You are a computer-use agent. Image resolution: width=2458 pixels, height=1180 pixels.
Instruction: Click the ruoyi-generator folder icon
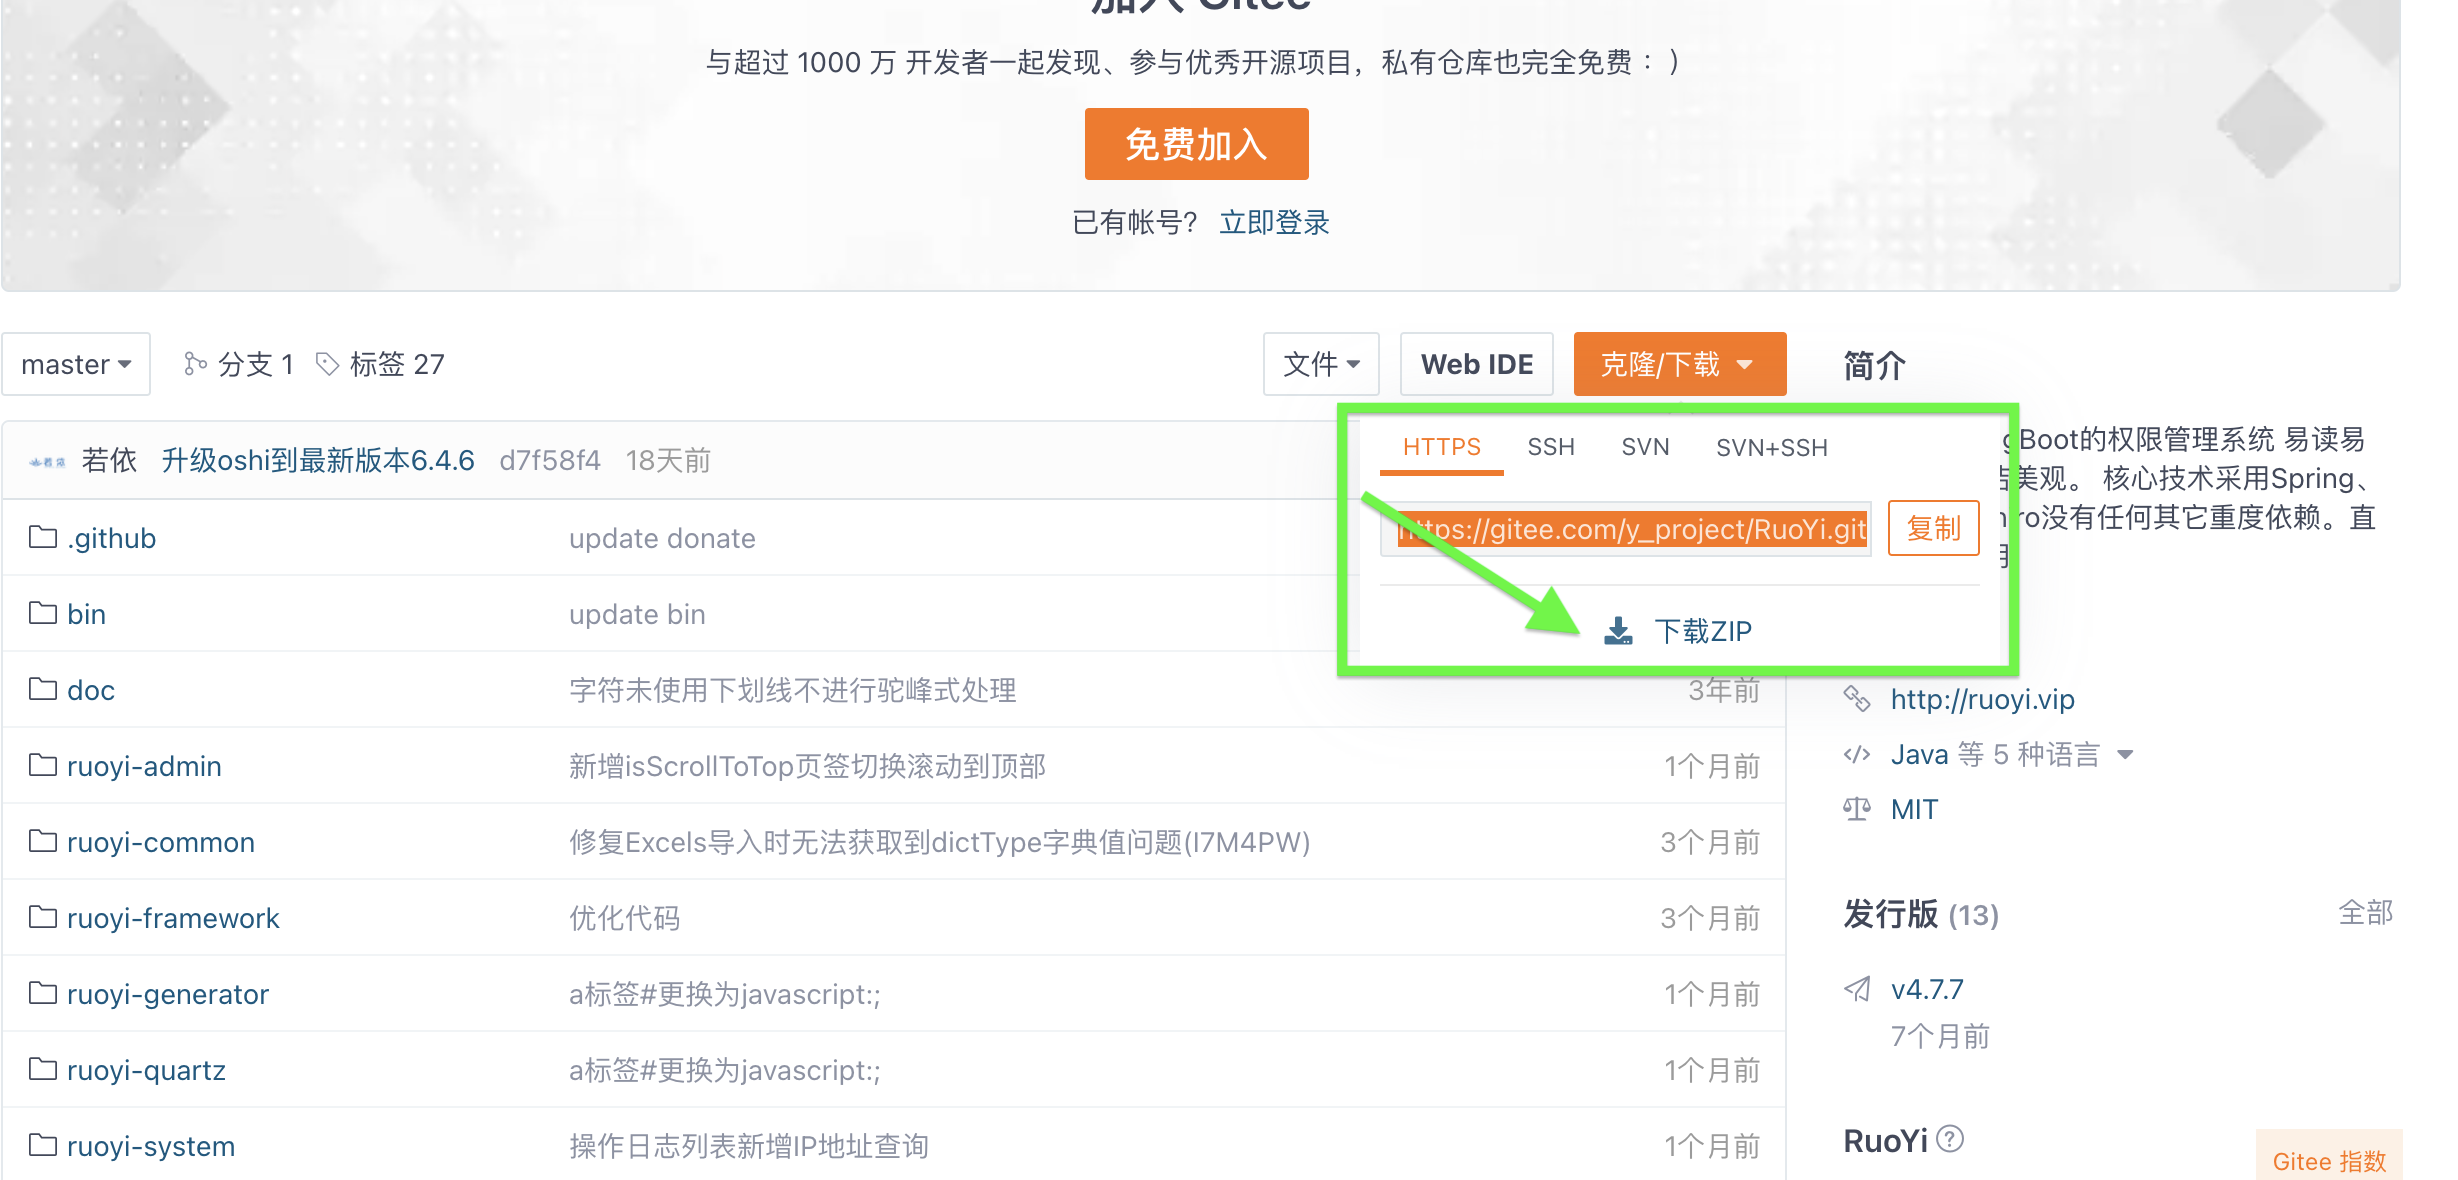coord(43,993)
